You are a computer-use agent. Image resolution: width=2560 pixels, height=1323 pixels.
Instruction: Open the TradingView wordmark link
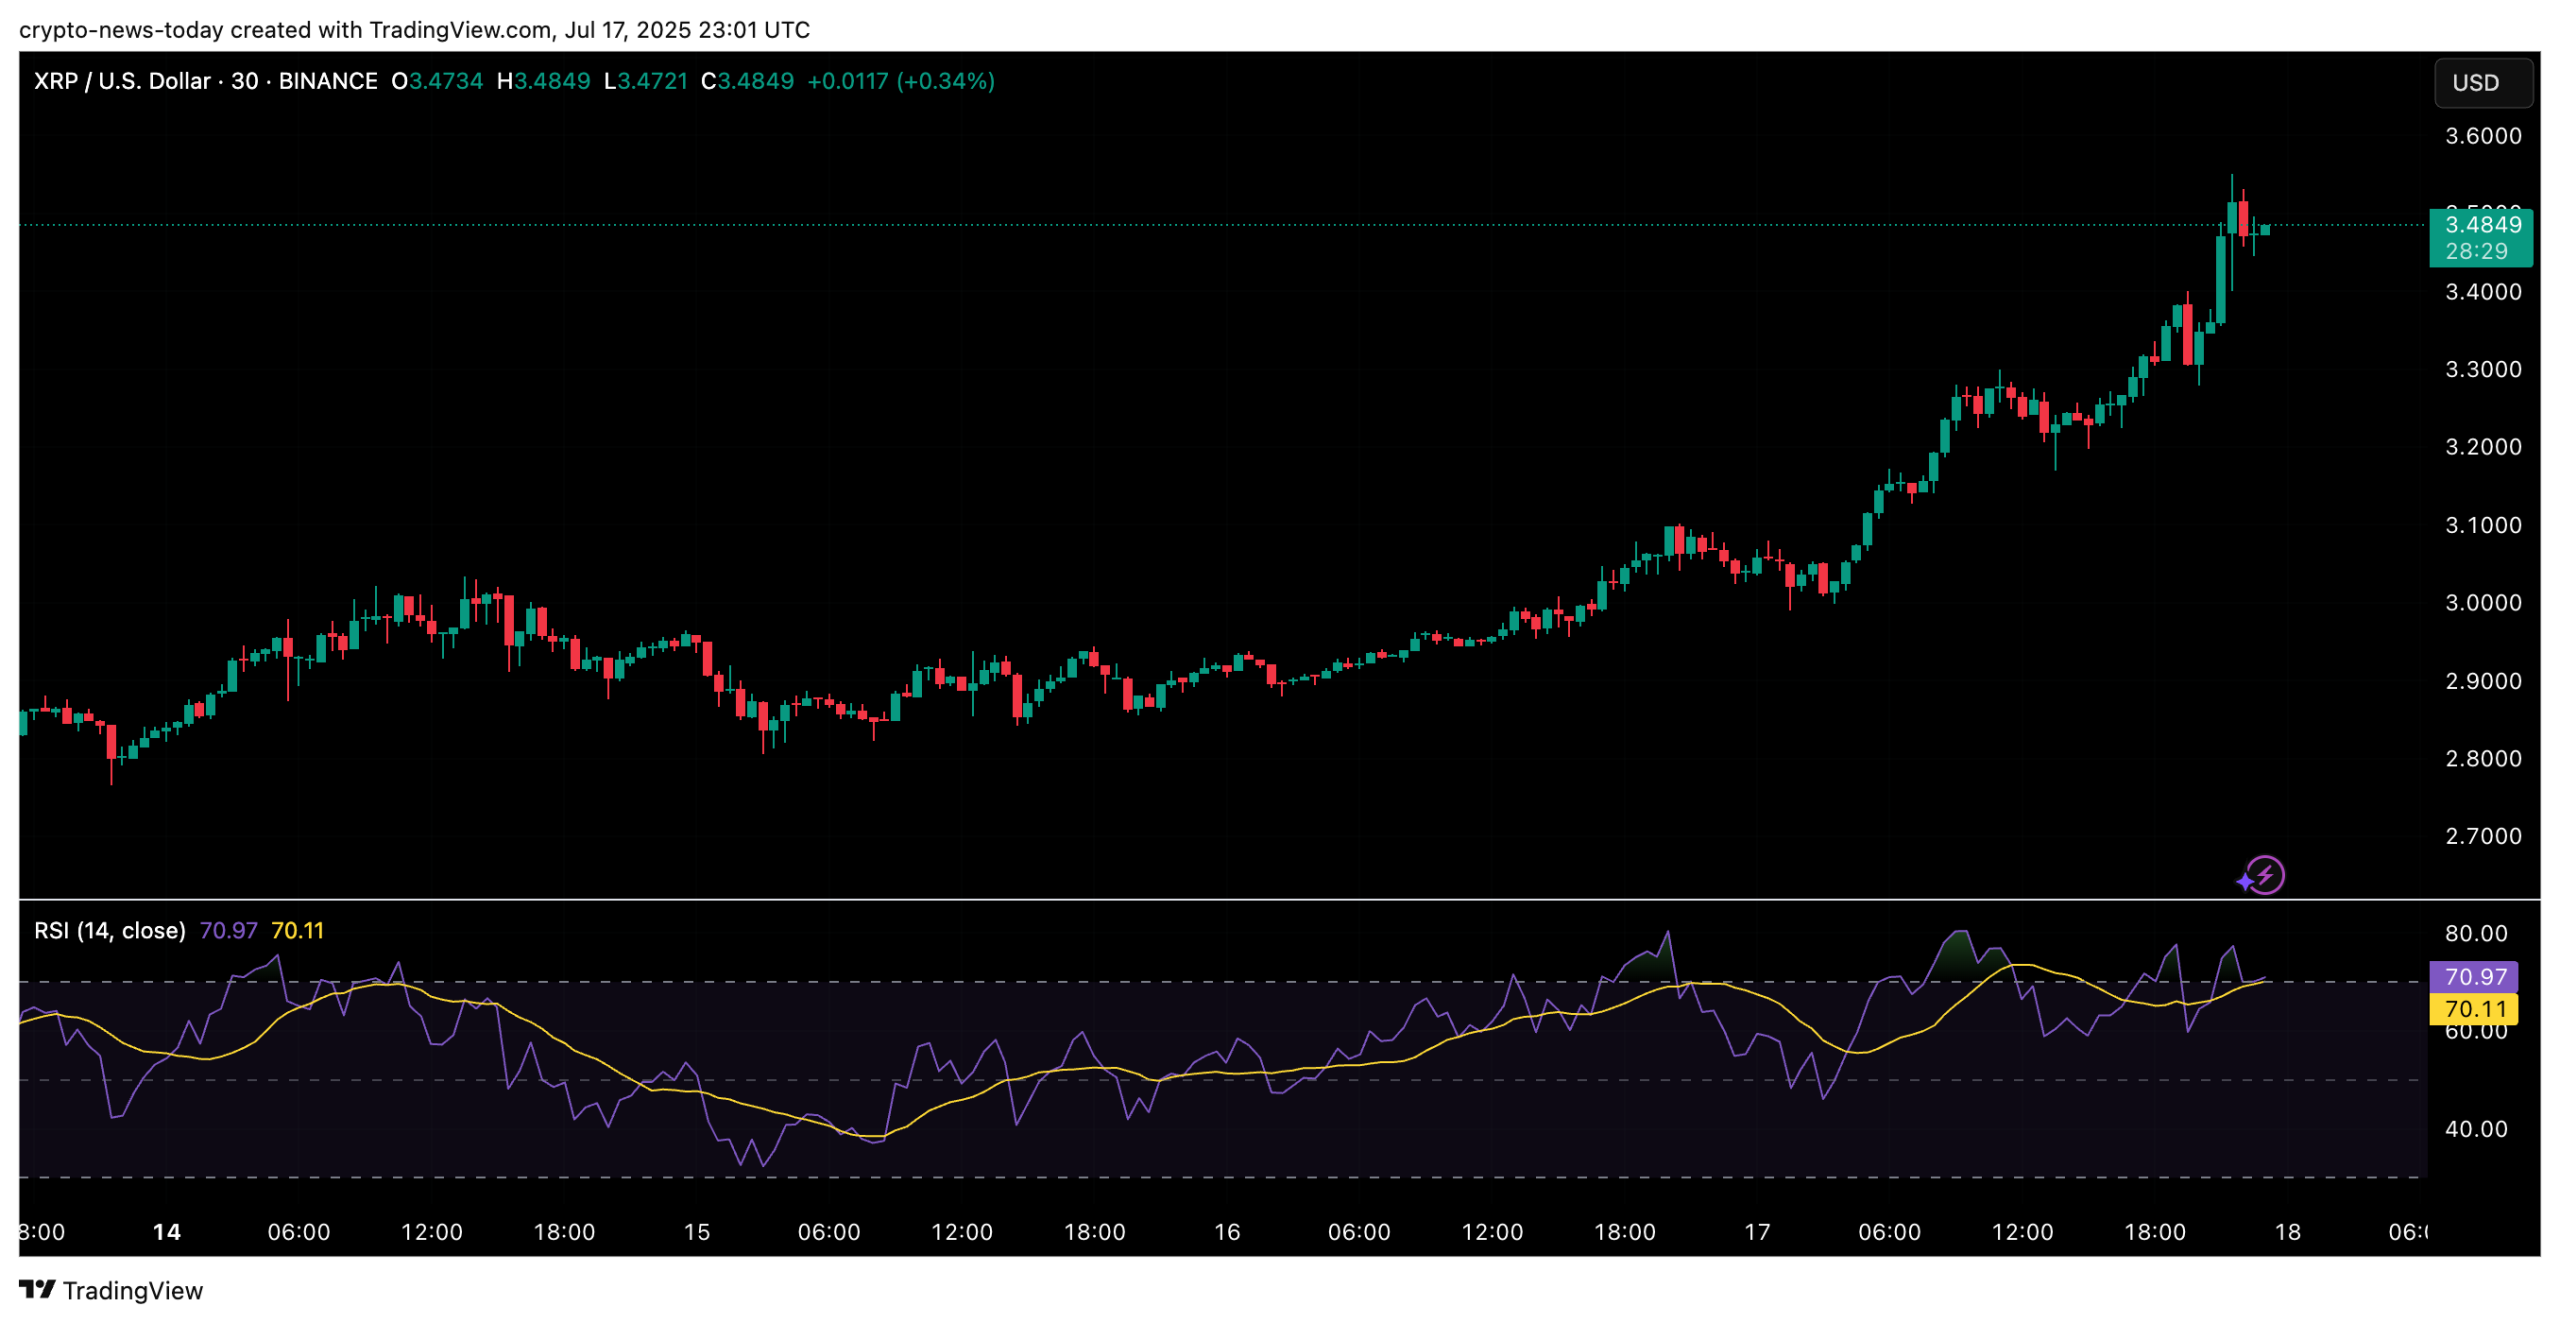tap(133, 1290)
